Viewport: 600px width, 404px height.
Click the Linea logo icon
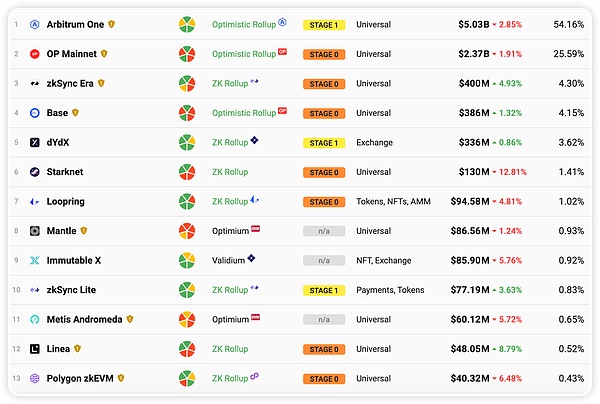(x=35, y=349)
